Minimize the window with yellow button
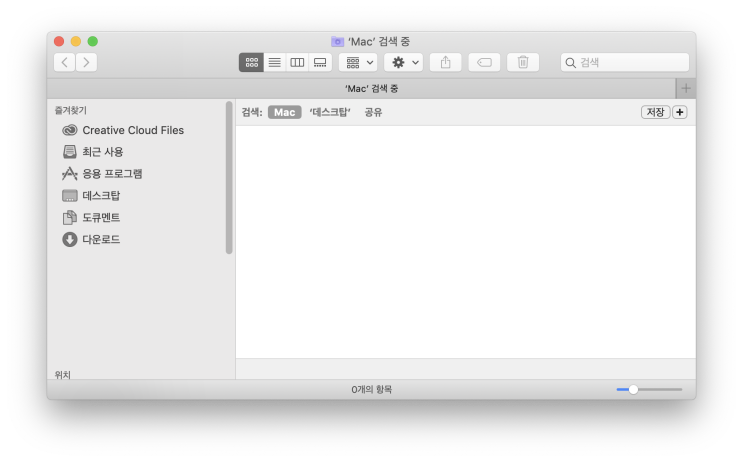 76,41
